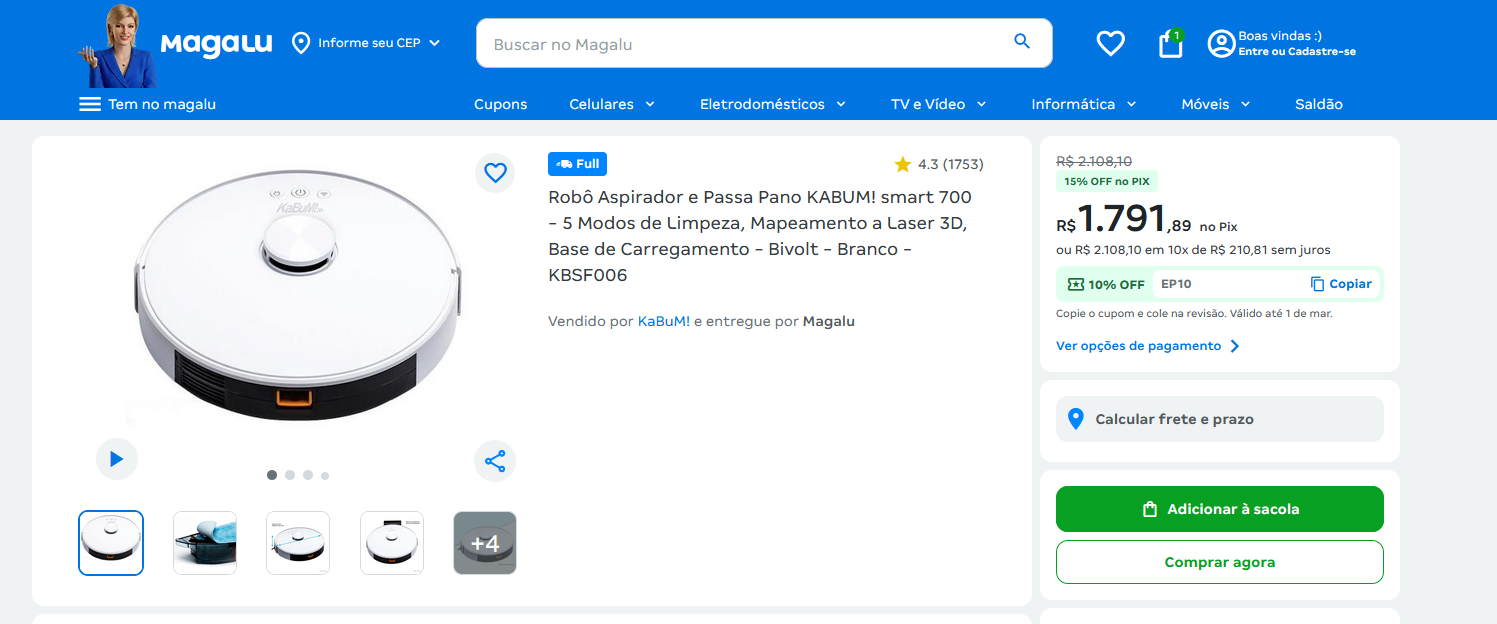
Task: Click the share product icon
Action: (495, 461)
